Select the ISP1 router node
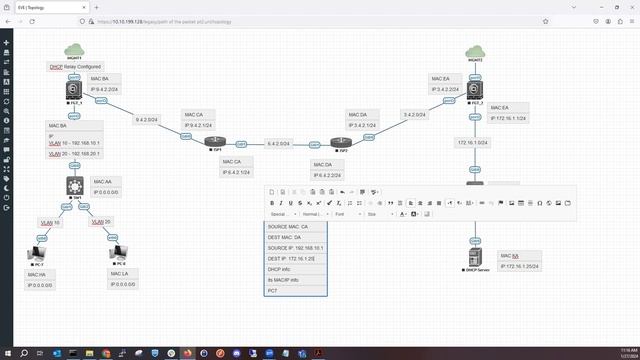The image size is (640, 360). pyautogui.click(x=215, y=142)
